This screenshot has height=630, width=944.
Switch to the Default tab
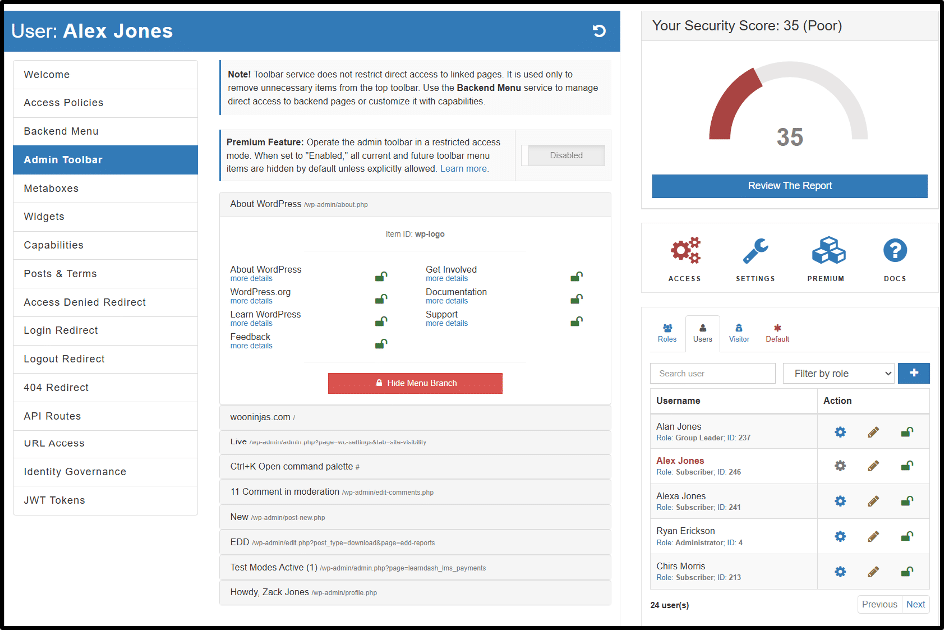[777, 333]
